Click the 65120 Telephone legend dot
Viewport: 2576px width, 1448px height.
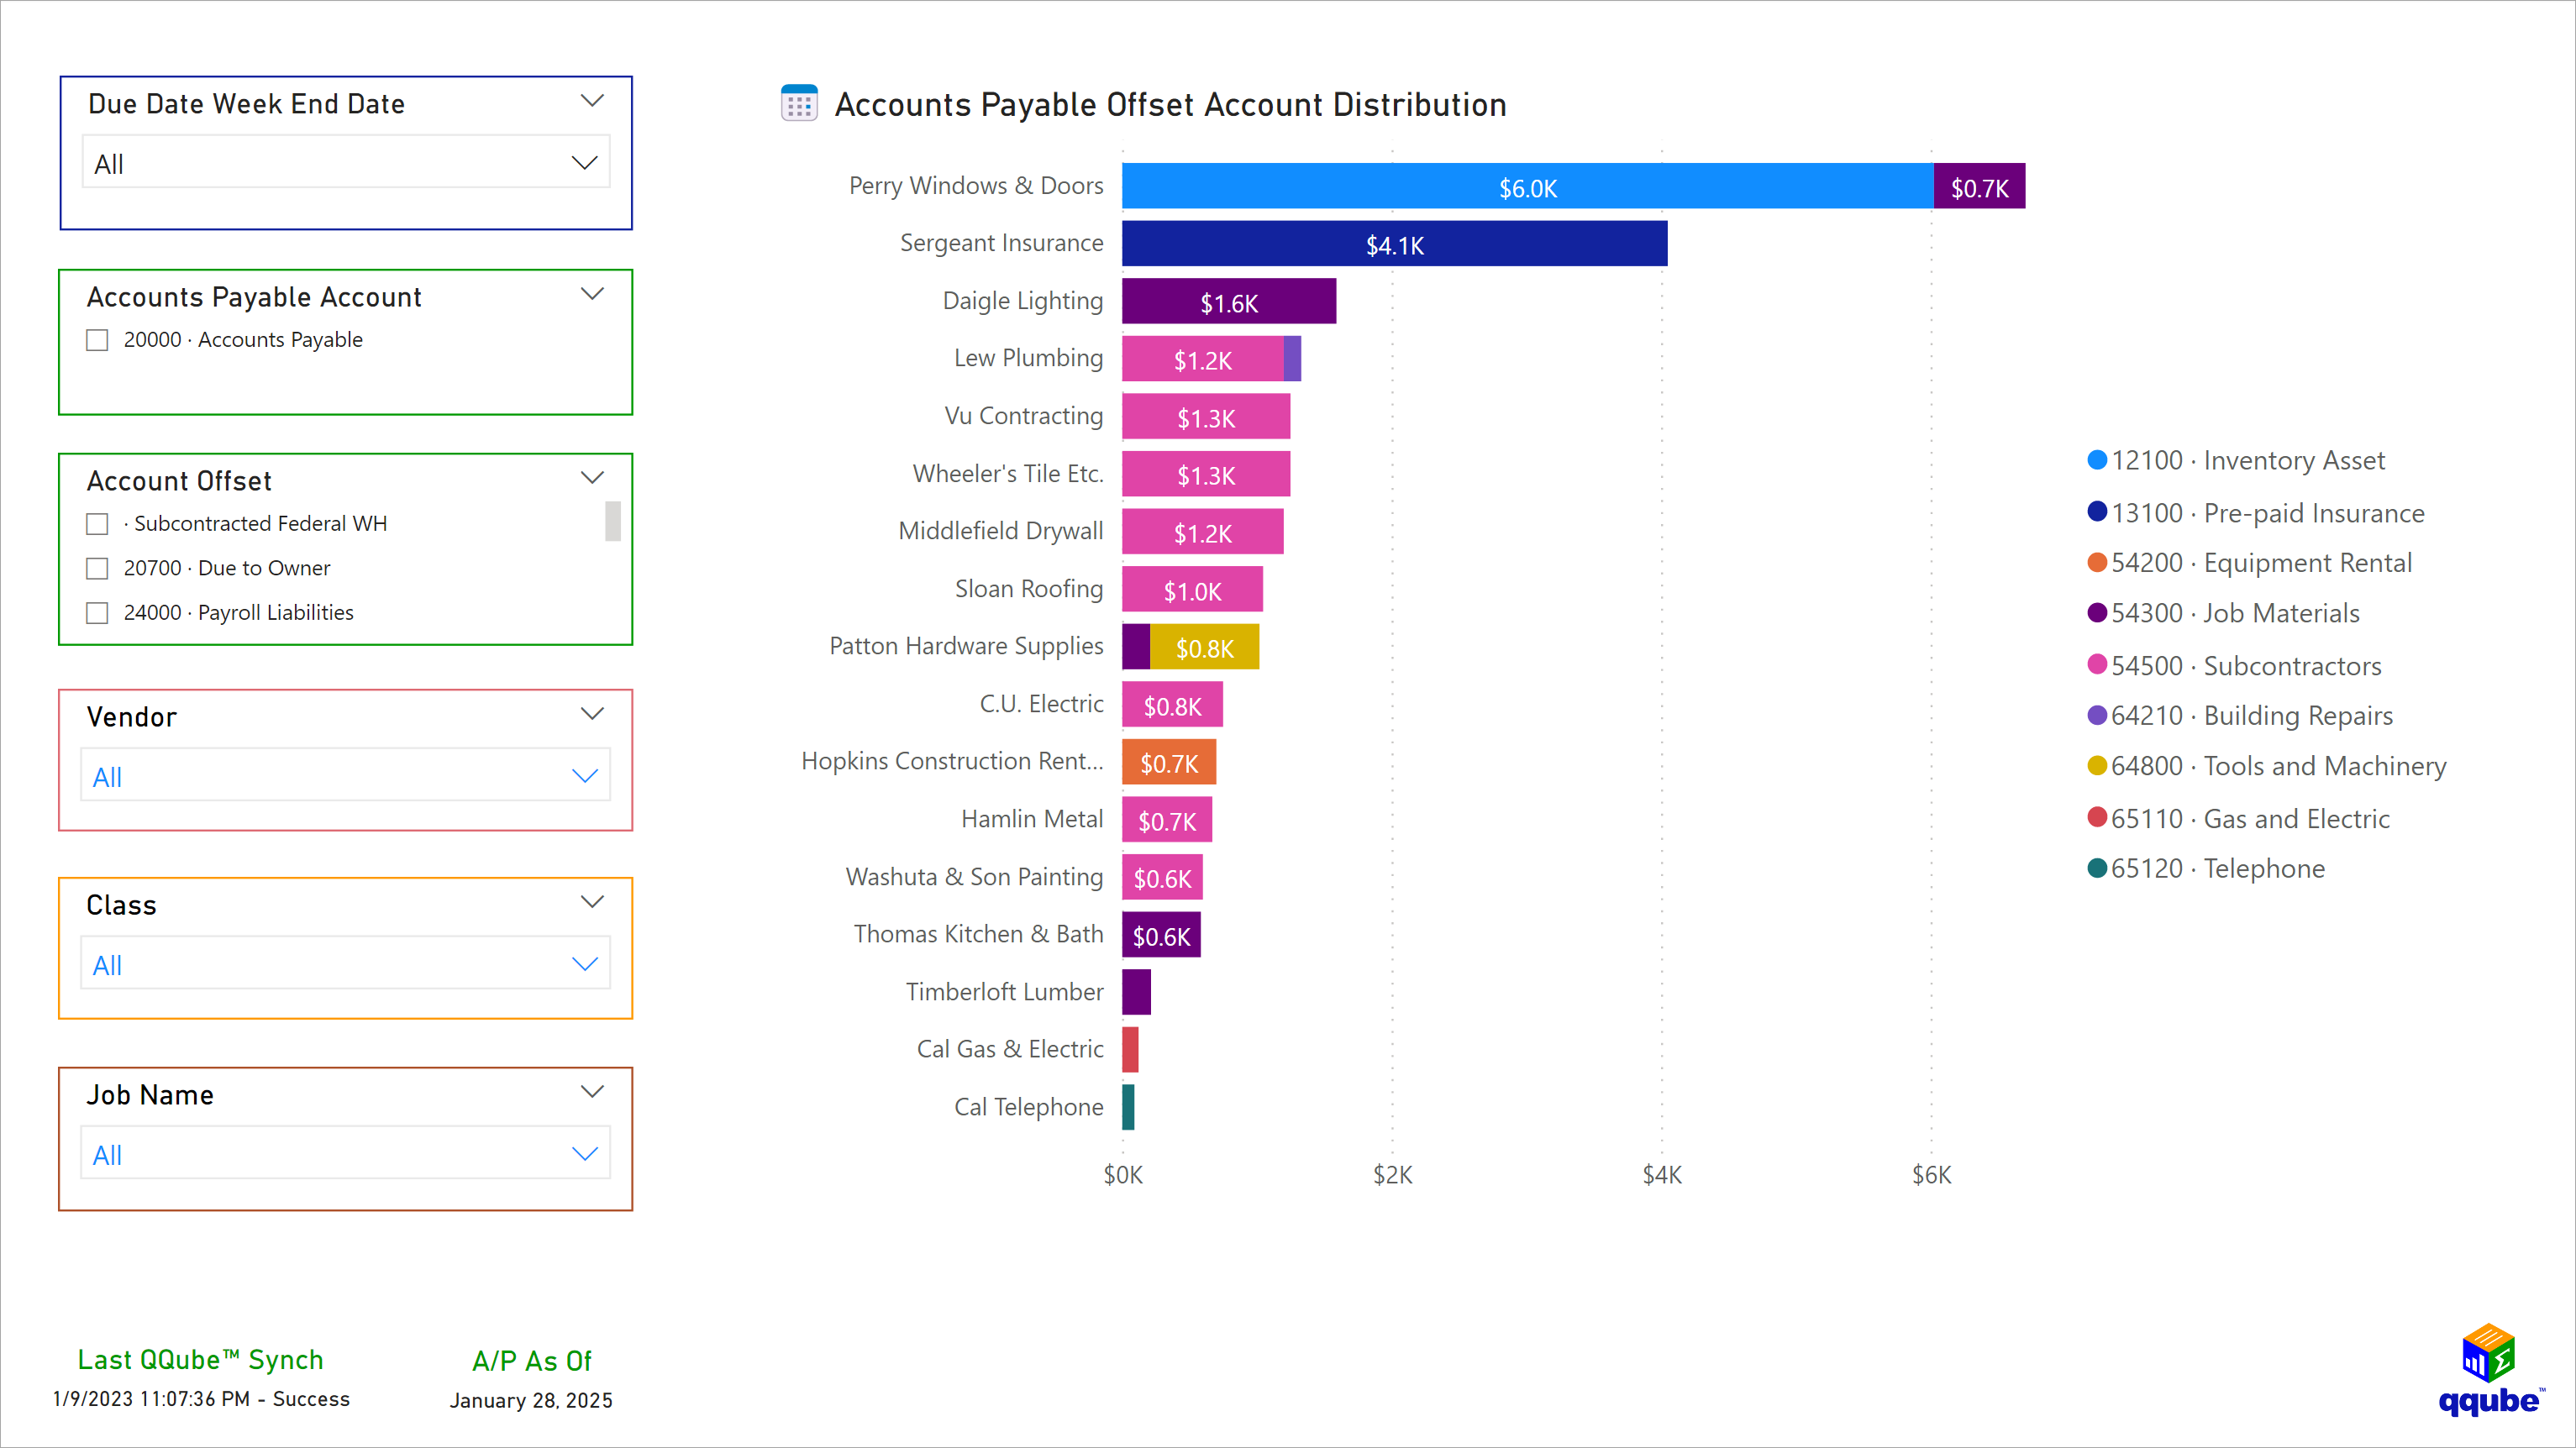click(x=2096, y=869)
